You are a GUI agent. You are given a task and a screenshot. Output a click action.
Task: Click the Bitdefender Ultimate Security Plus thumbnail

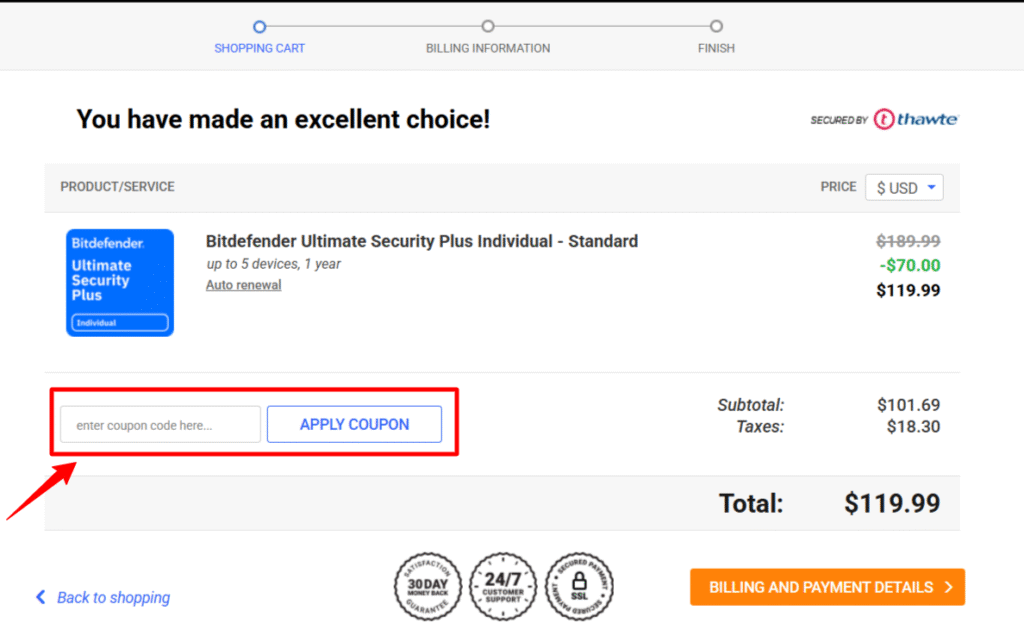pyautogui.click(x=120, y=283)
